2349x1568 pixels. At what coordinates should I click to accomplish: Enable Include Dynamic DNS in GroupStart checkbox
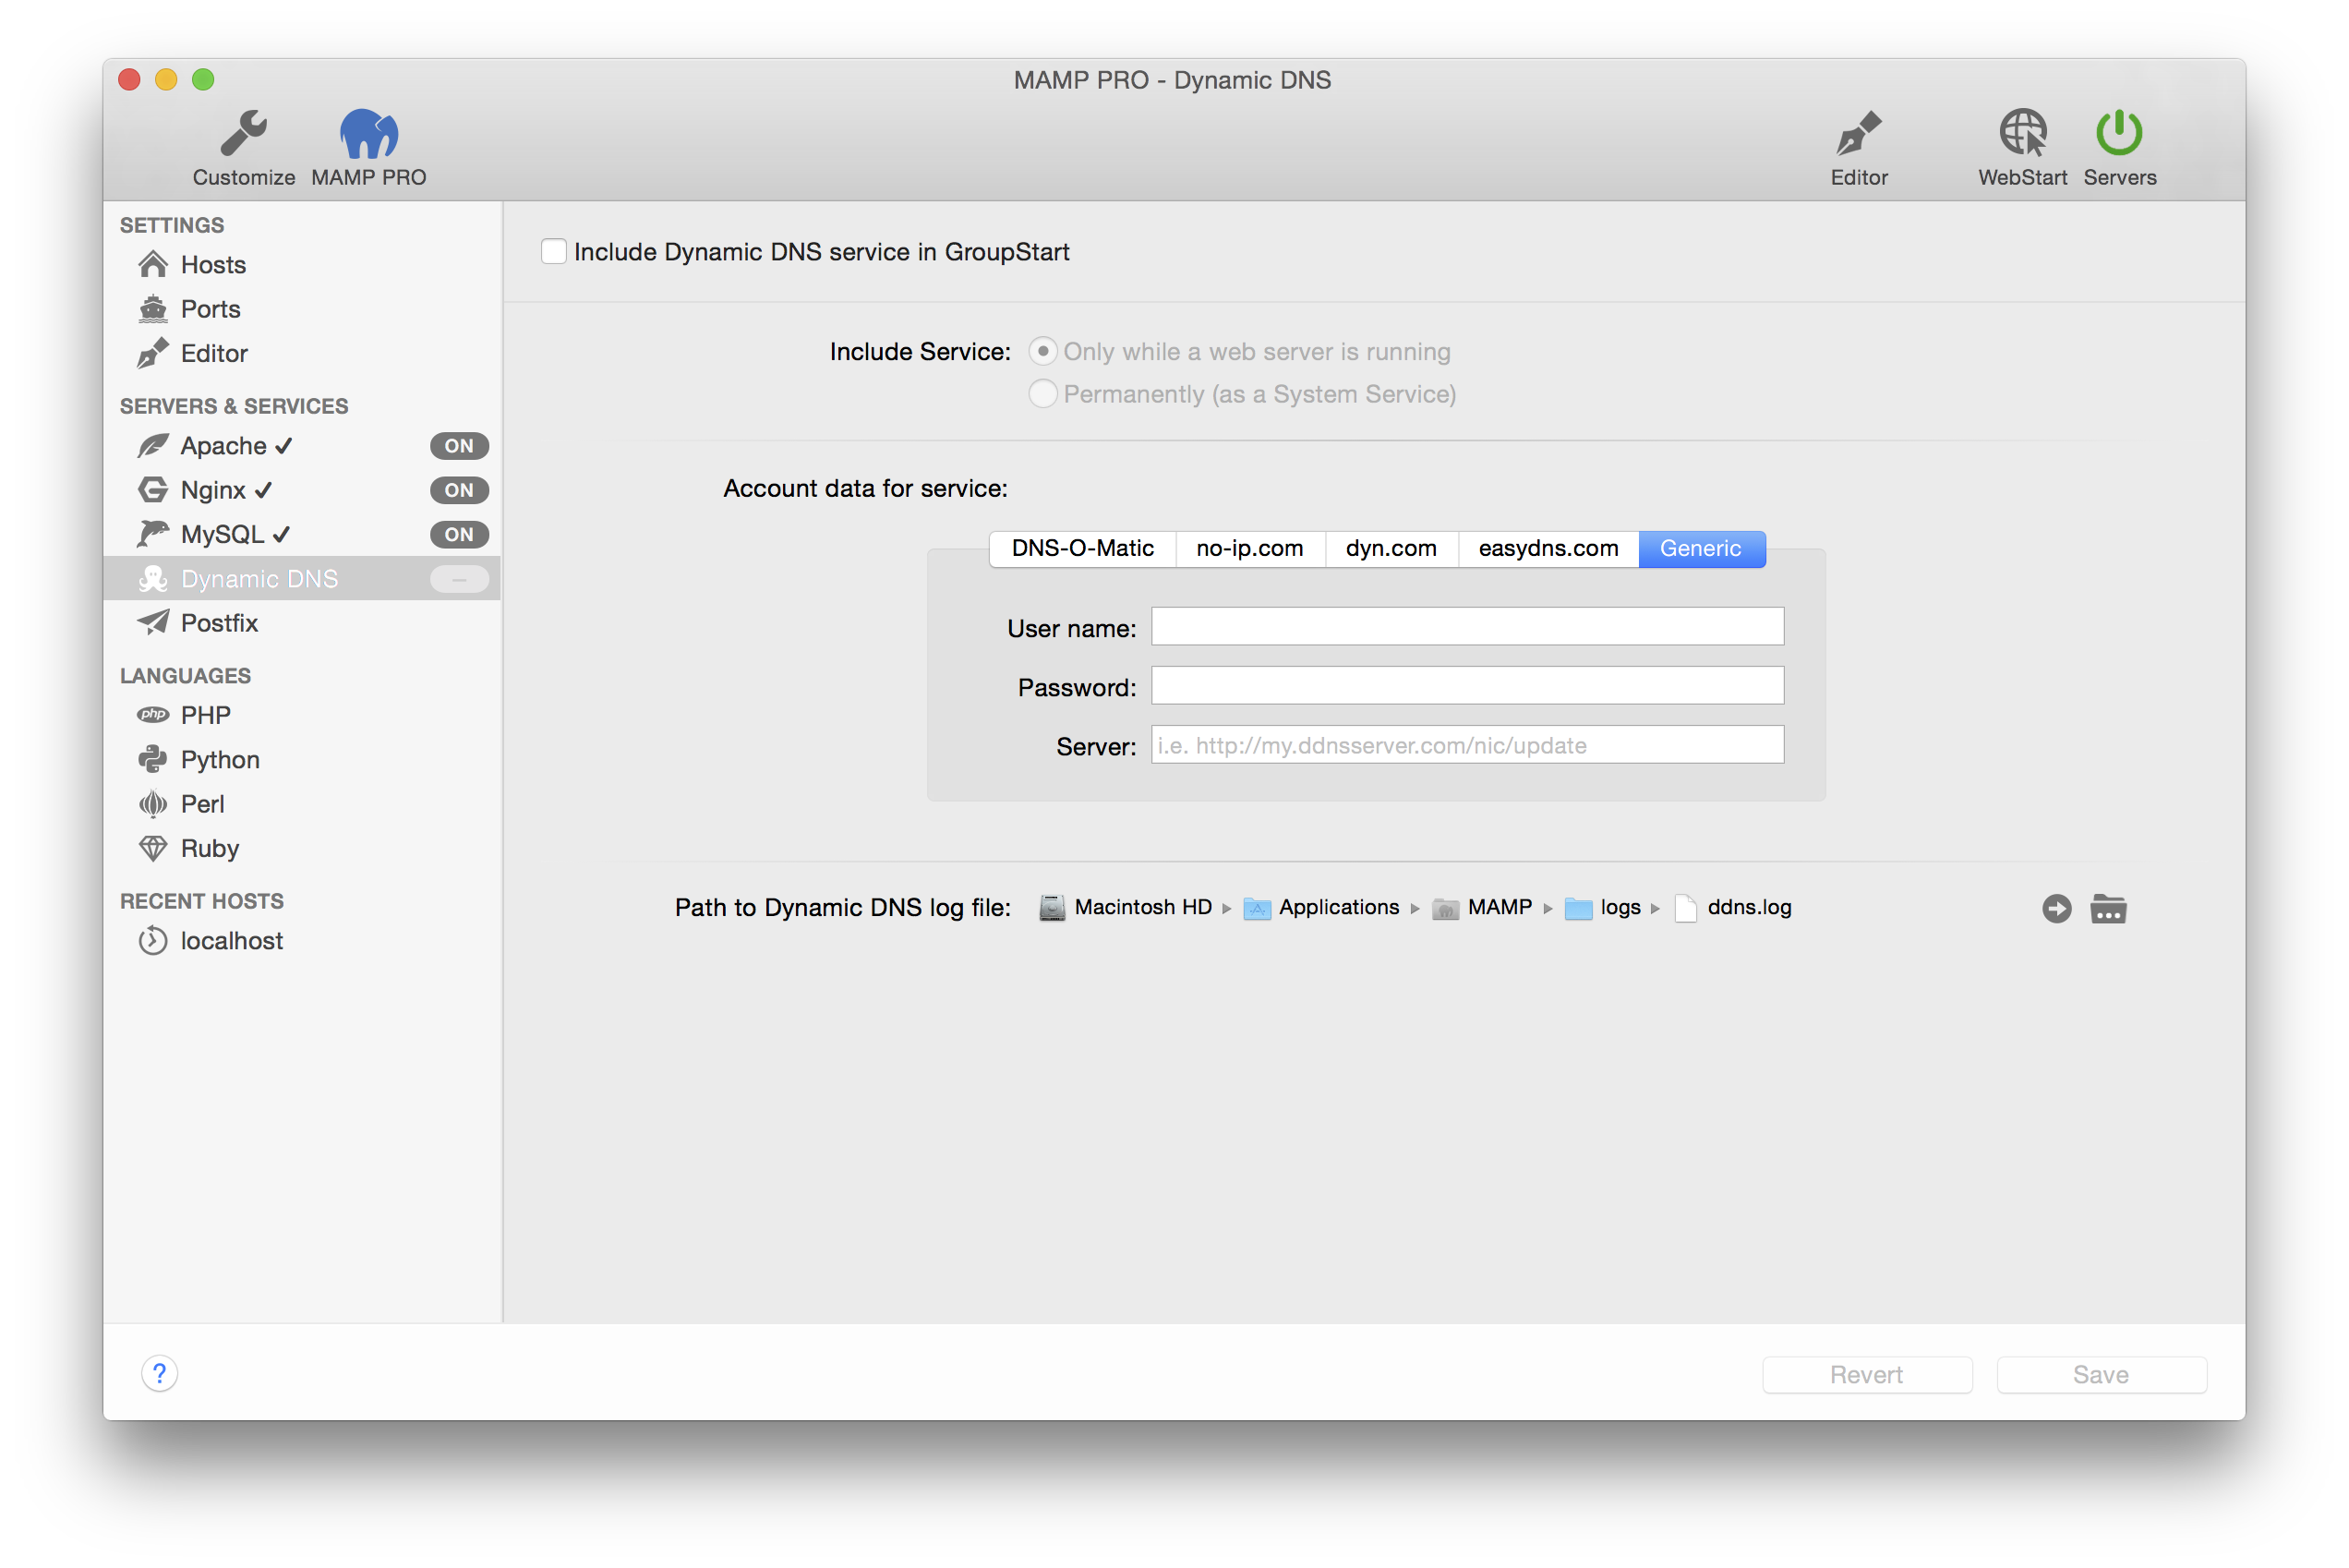click(553, 251)
